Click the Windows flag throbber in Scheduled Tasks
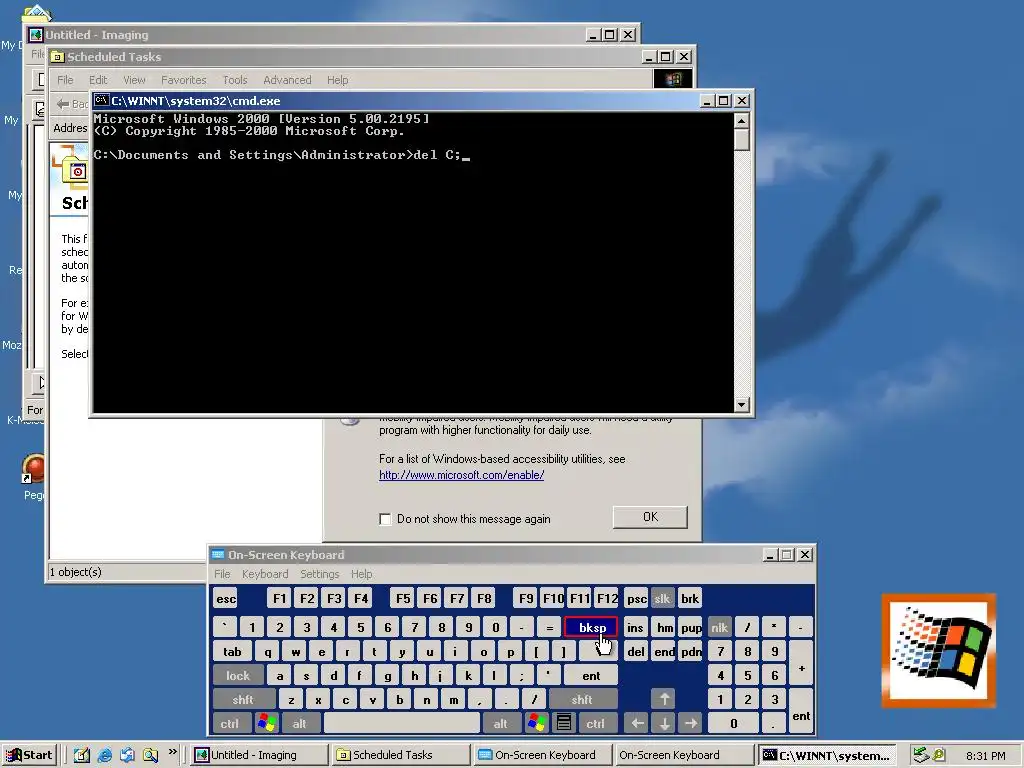This screenshot has width=1024, height=768. (673, 79)
